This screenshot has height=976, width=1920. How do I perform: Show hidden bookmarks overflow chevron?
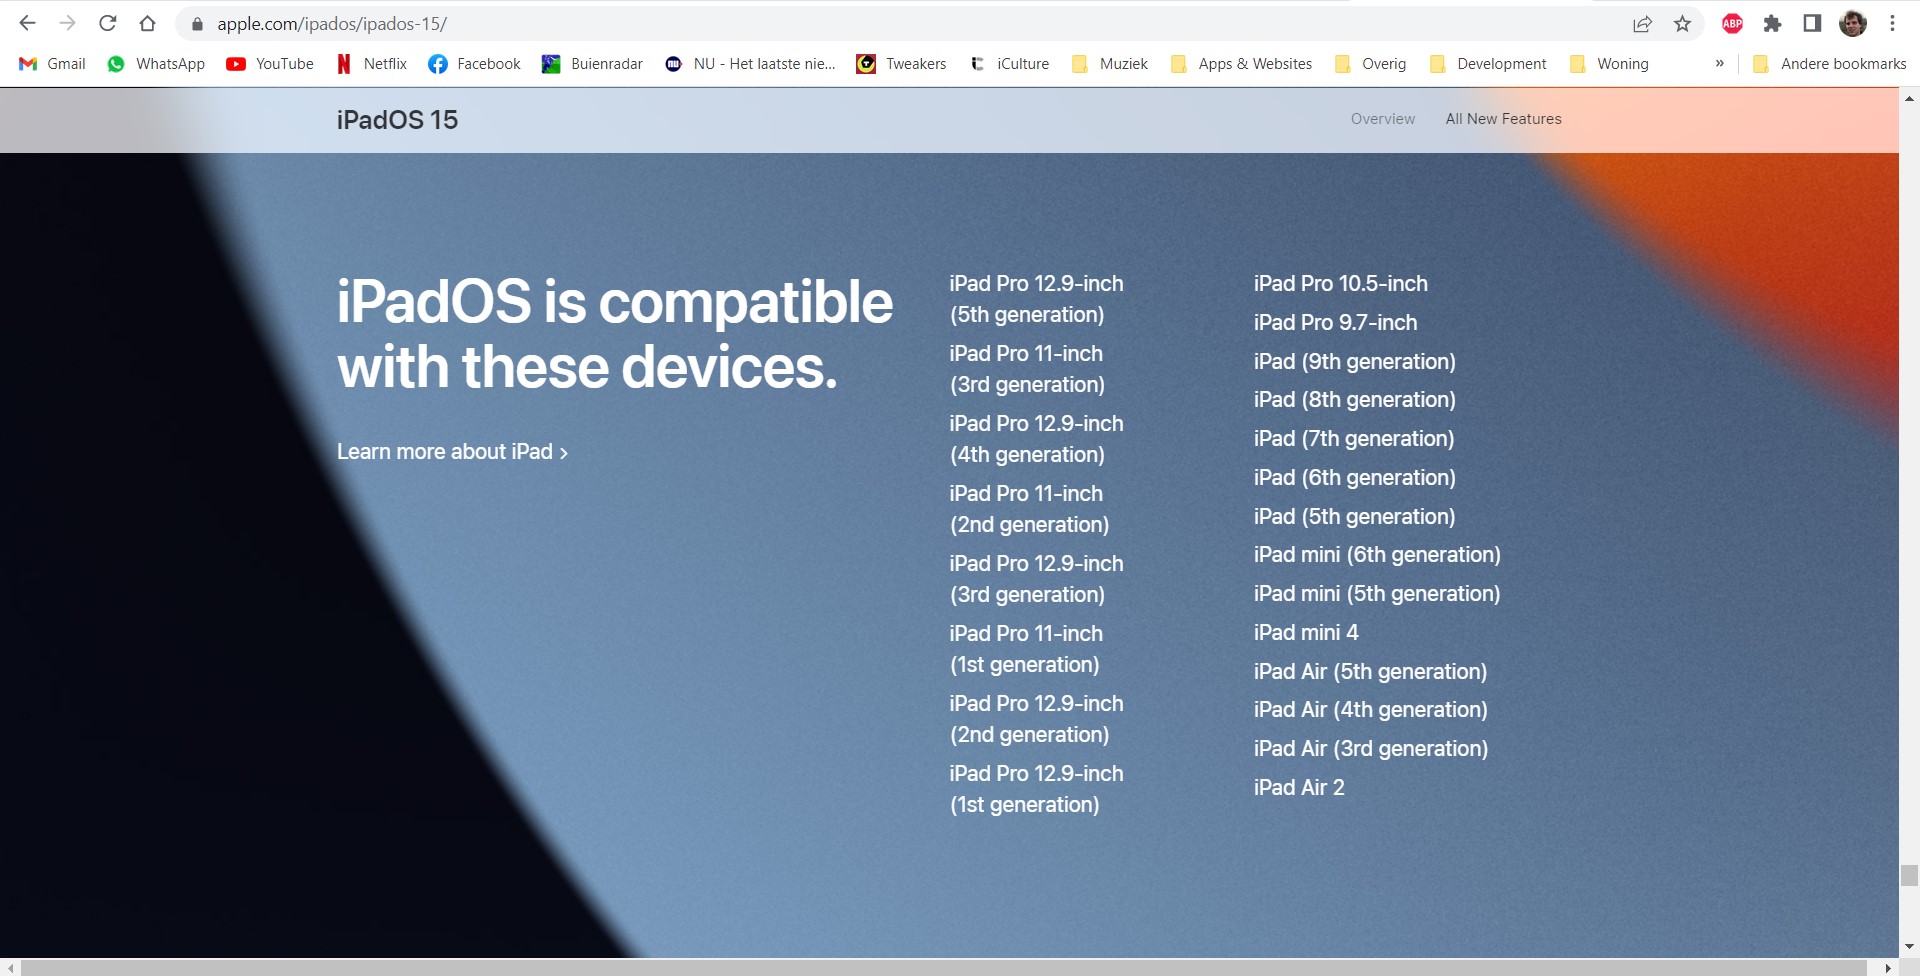[1720, 64]
